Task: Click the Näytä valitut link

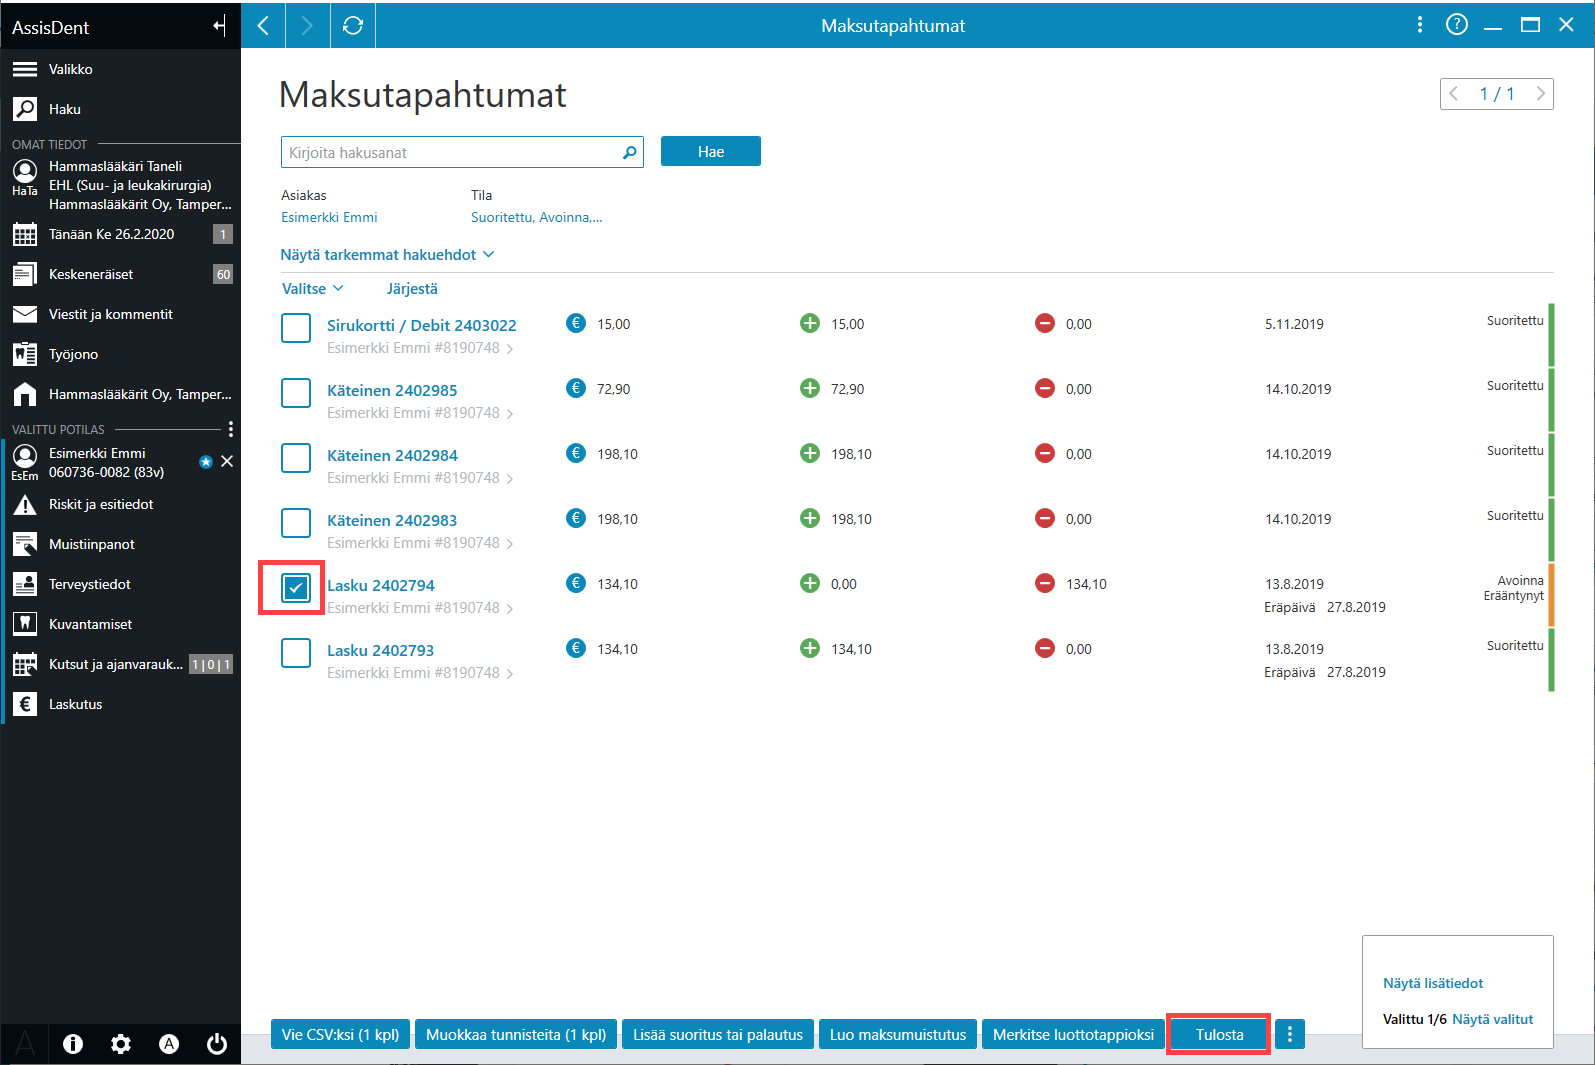Action: coord(1492,1019)
